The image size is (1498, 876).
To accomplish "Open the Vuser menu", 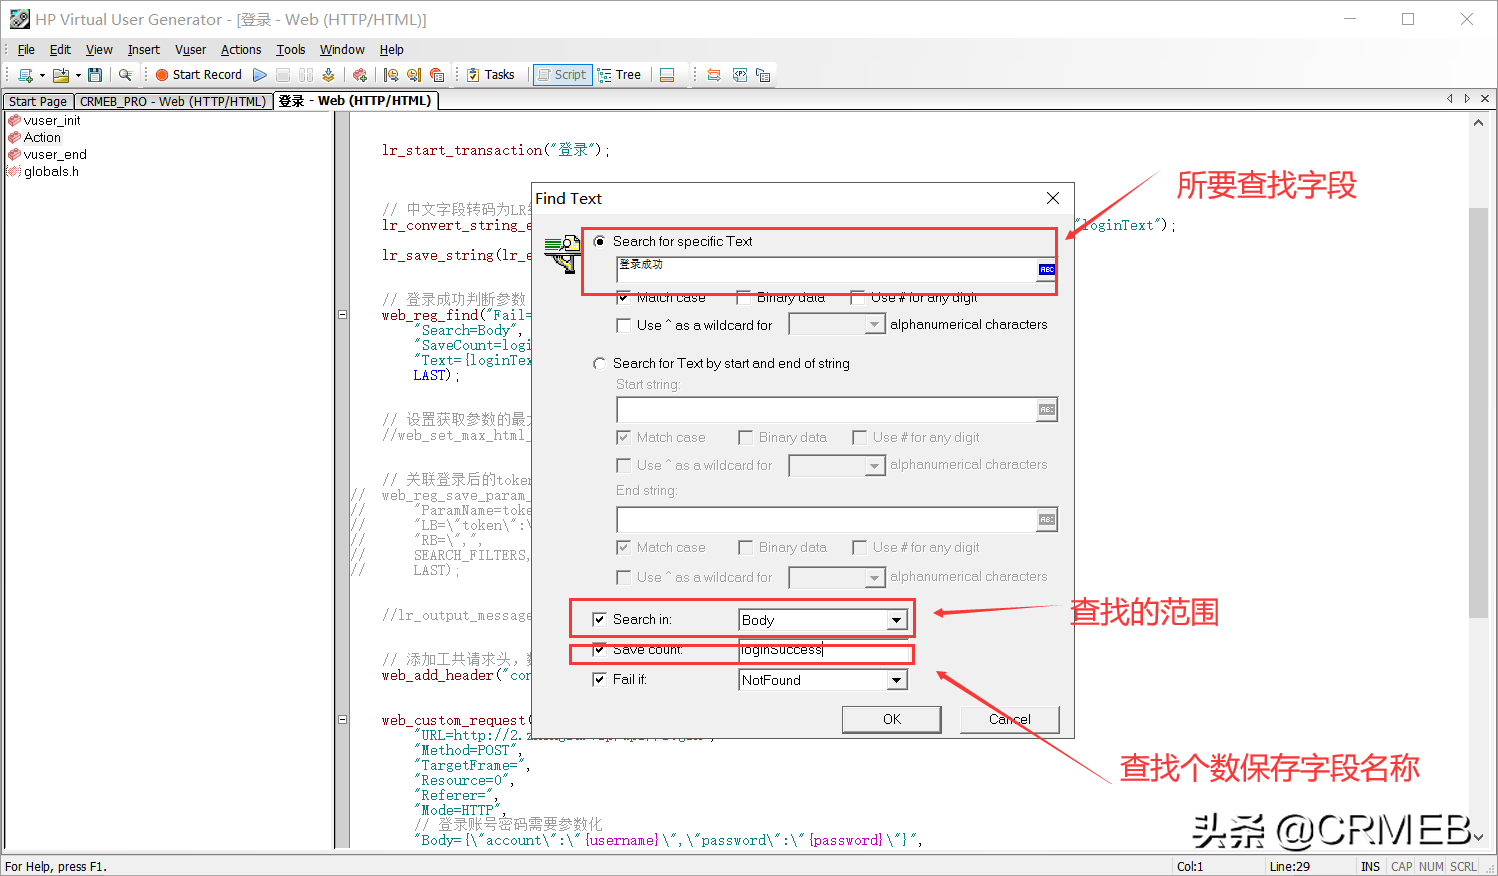I will [x=190, y=50].
